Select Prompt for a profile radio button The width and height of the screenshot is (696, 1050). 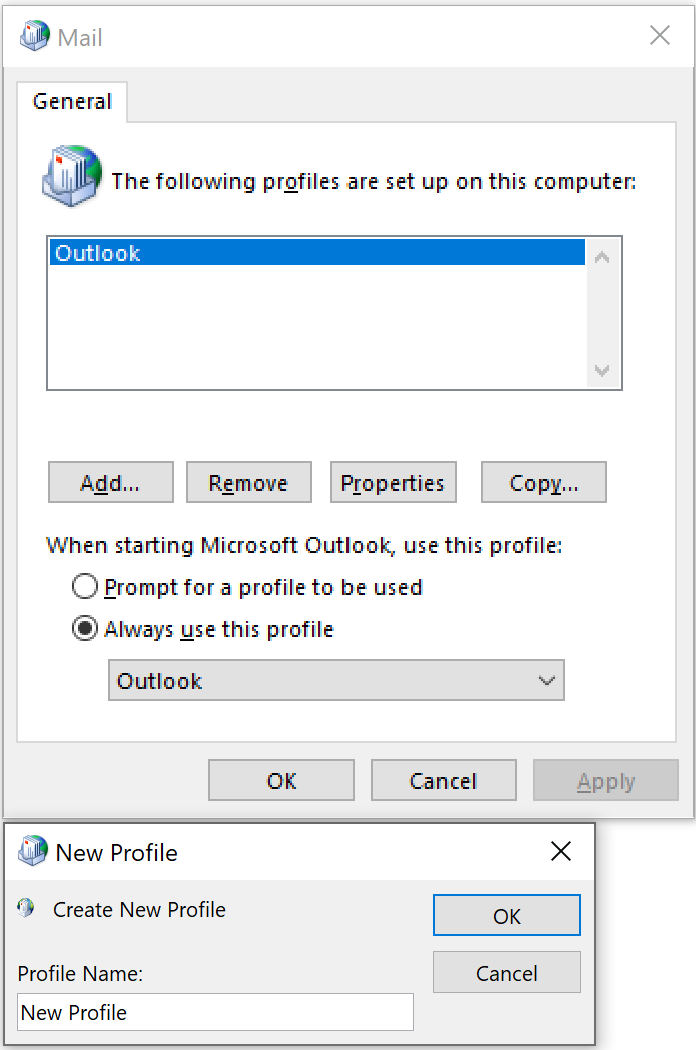click(x=84, y=587)
